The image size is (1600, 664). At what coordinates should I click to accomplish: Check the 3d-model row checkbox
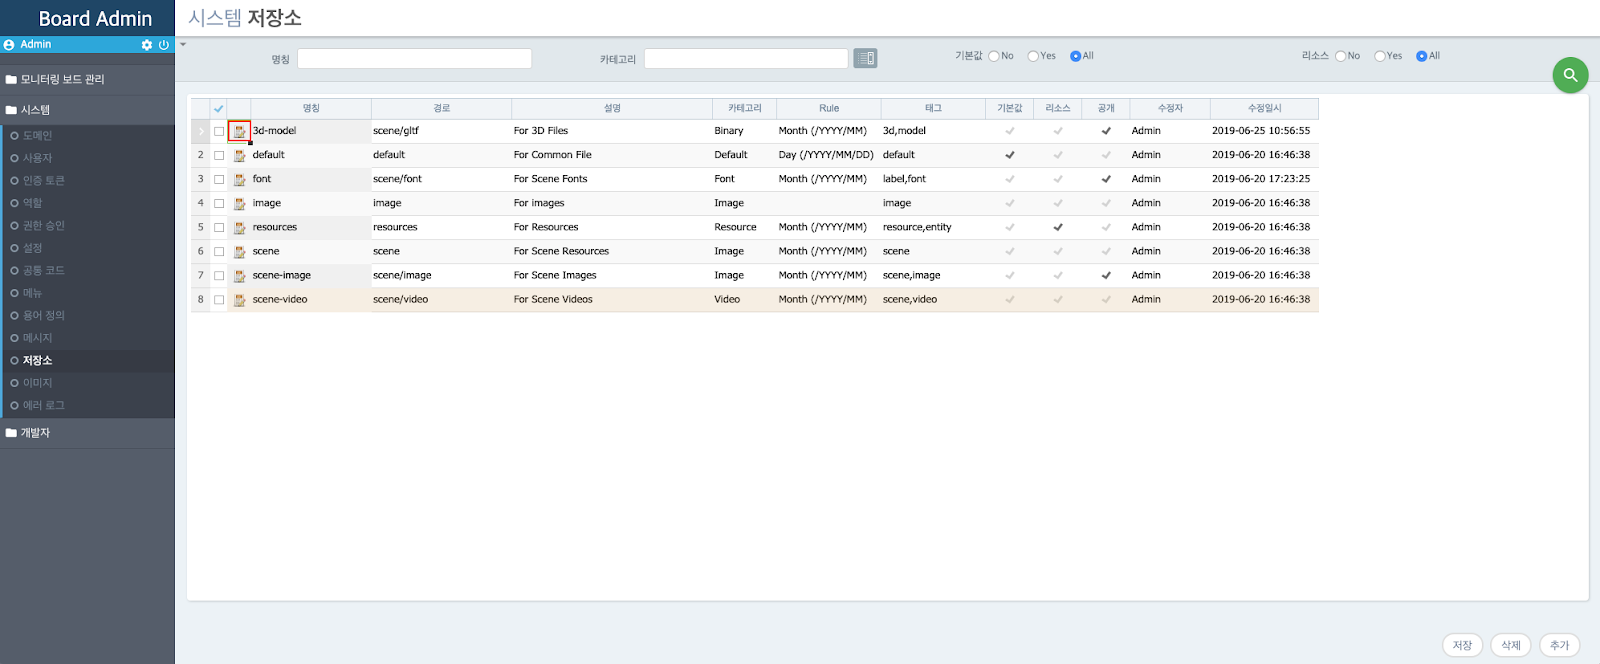coord(218,131)
